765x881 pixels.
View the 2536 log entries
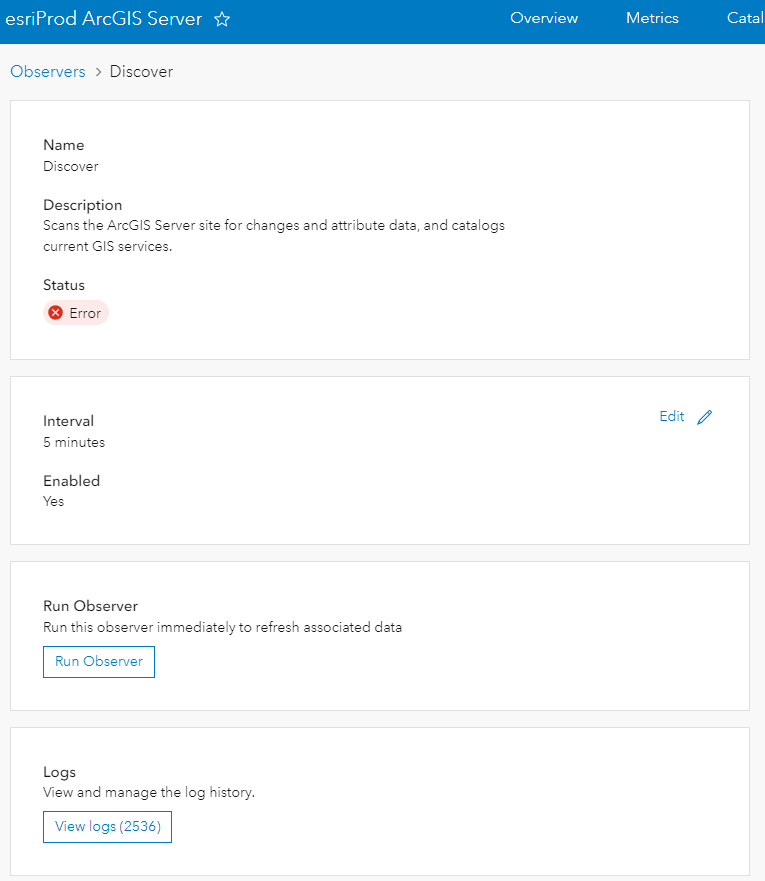pyautogui.click(x=107, y=827)
